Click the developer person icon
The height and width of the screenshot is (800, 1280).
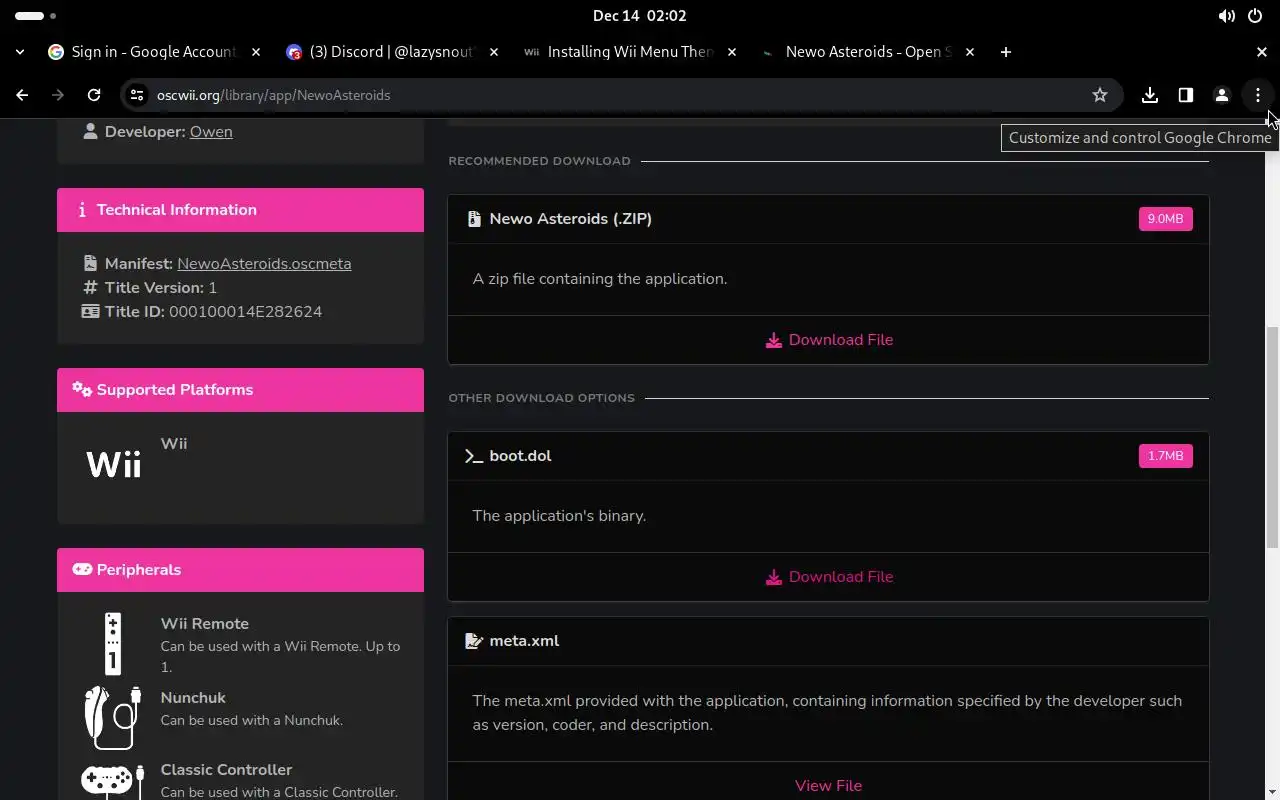(x=91, y=132)
